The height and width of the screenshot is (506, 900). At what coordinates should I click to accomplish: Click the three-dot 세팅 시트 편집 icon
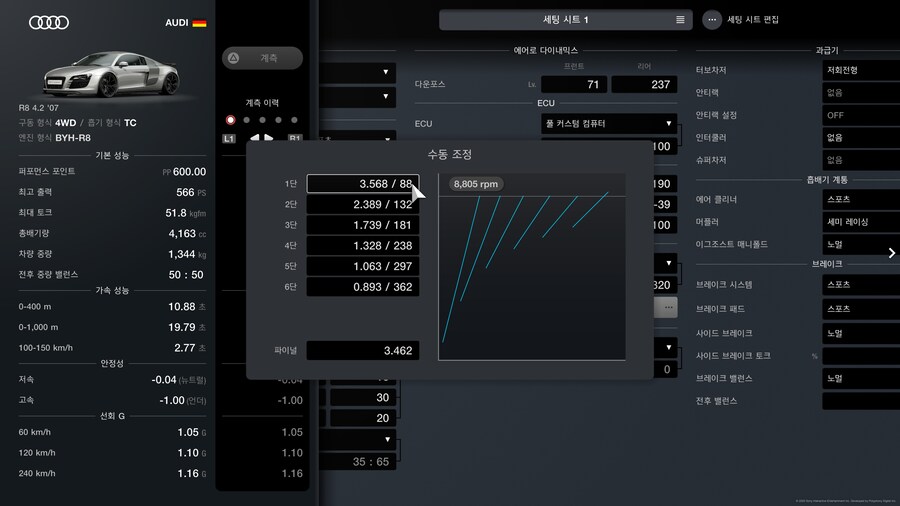pyautogui.click(x=712, y=20)
